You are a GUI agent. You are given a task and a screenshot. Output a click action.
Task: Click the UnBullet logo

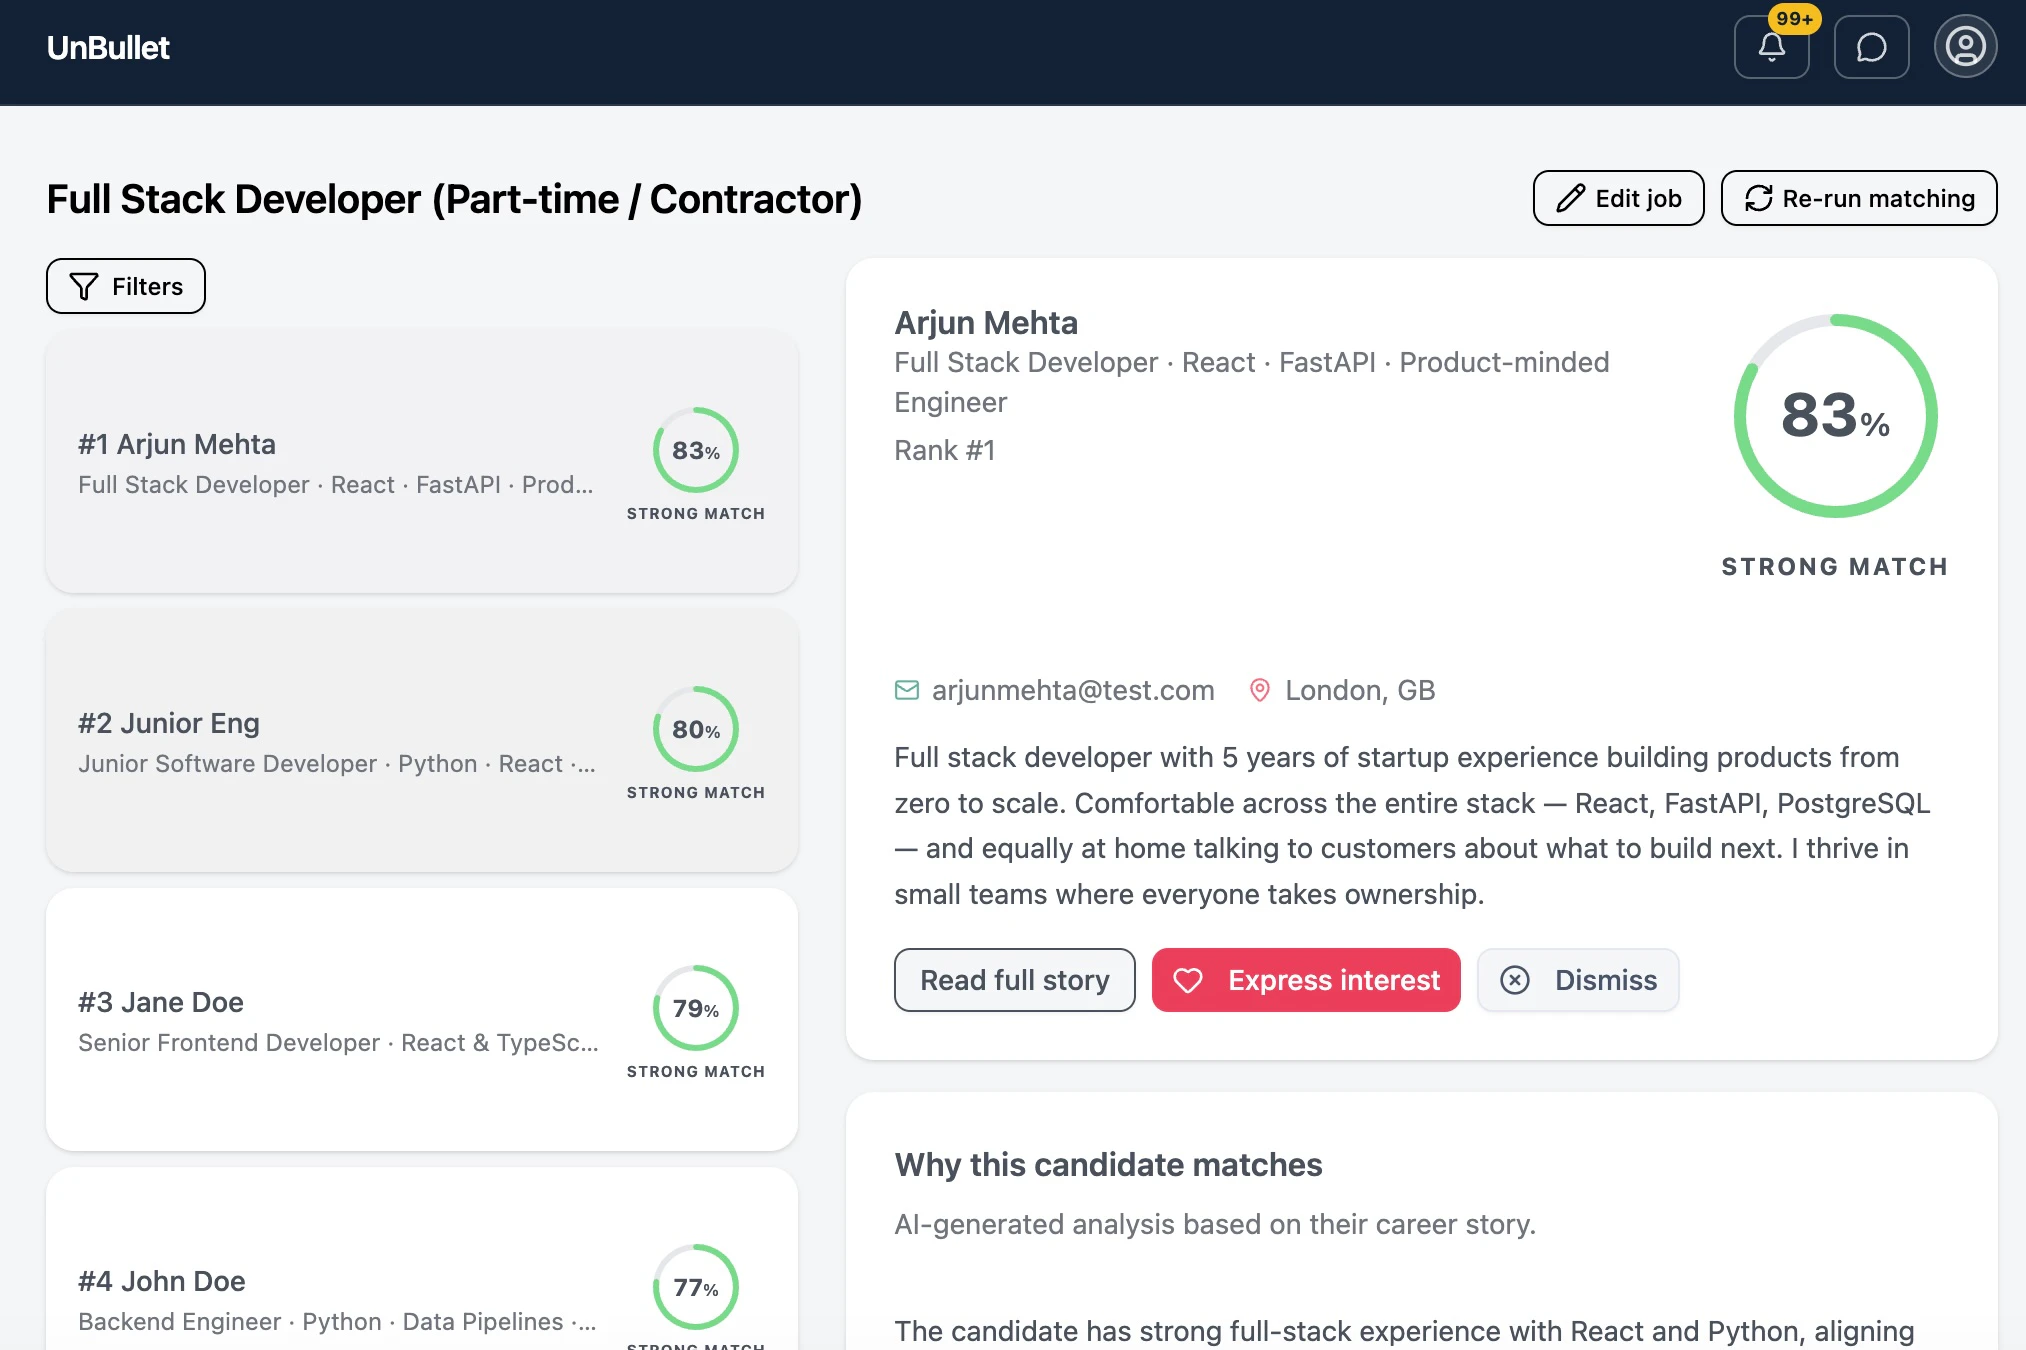tap(108, 47)
